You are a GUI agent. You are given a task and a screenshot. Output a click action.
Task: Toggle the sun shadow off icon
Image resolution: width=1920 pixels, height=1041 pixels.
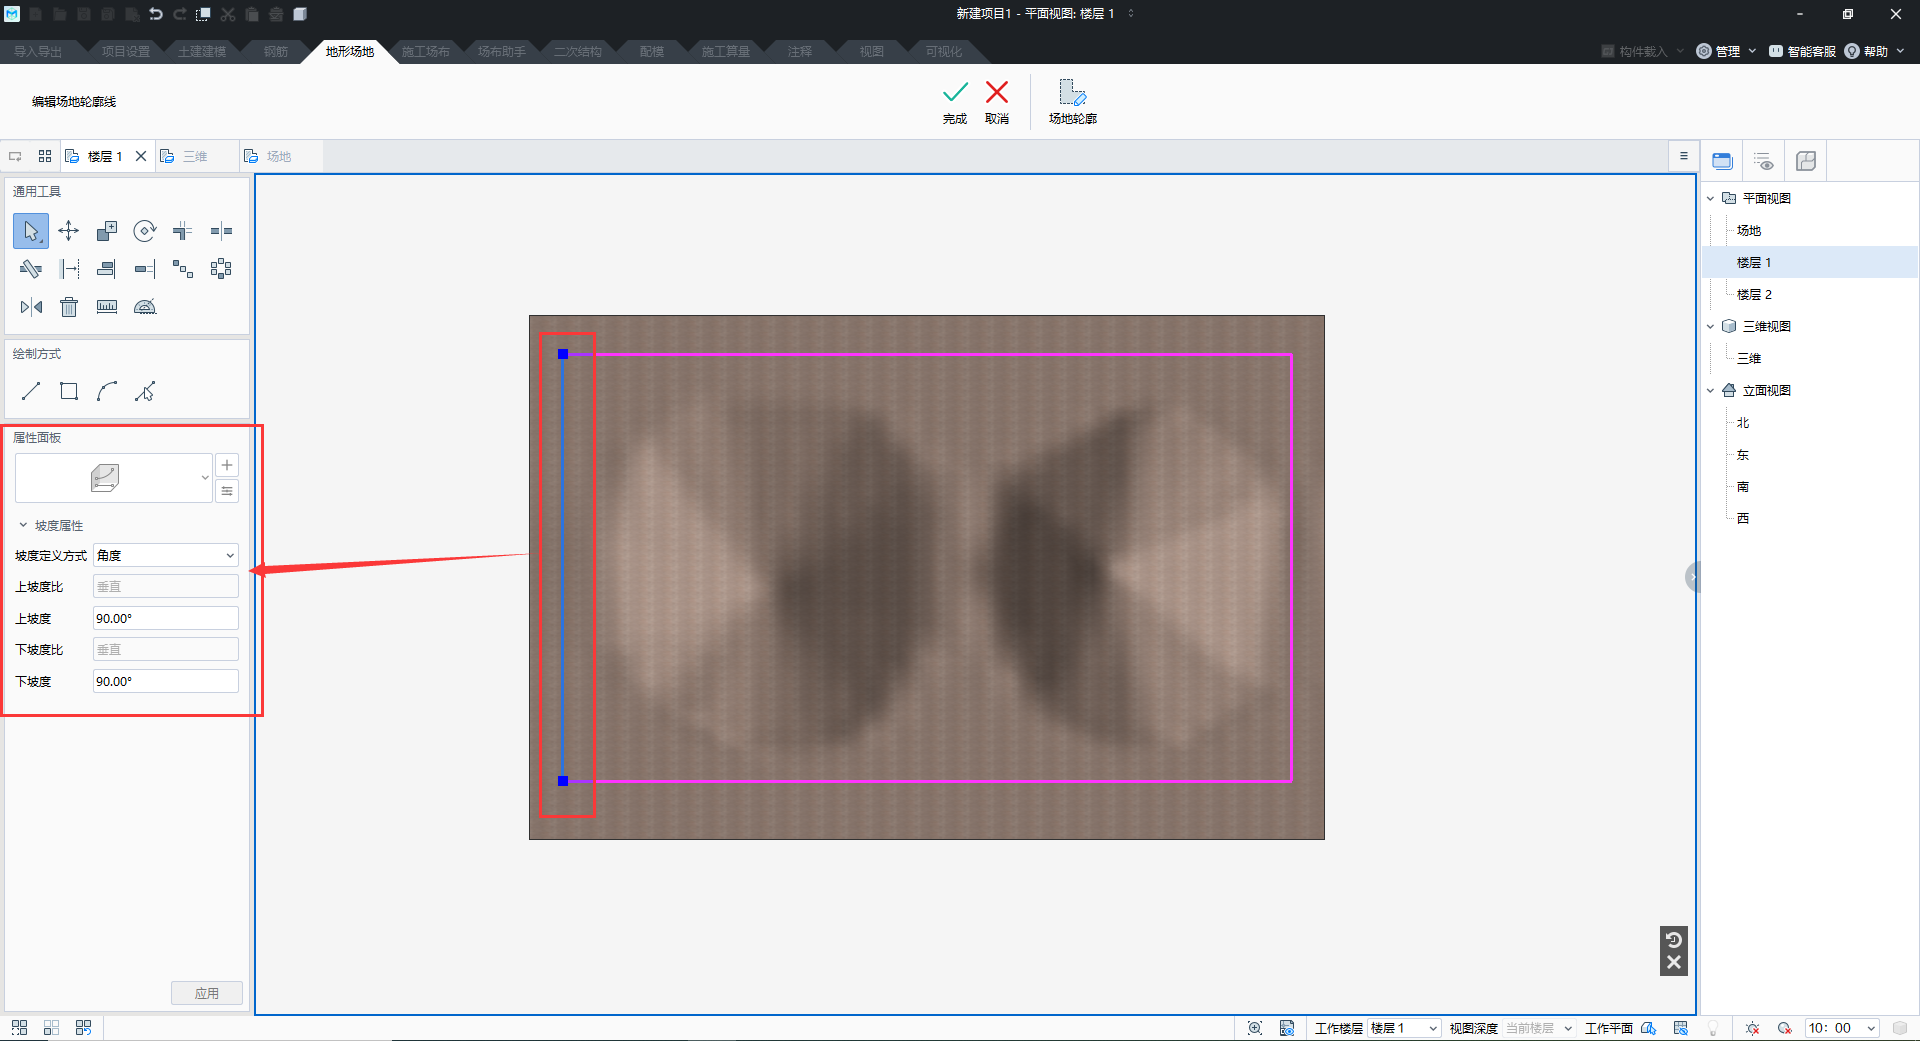click(1752, 1028)
